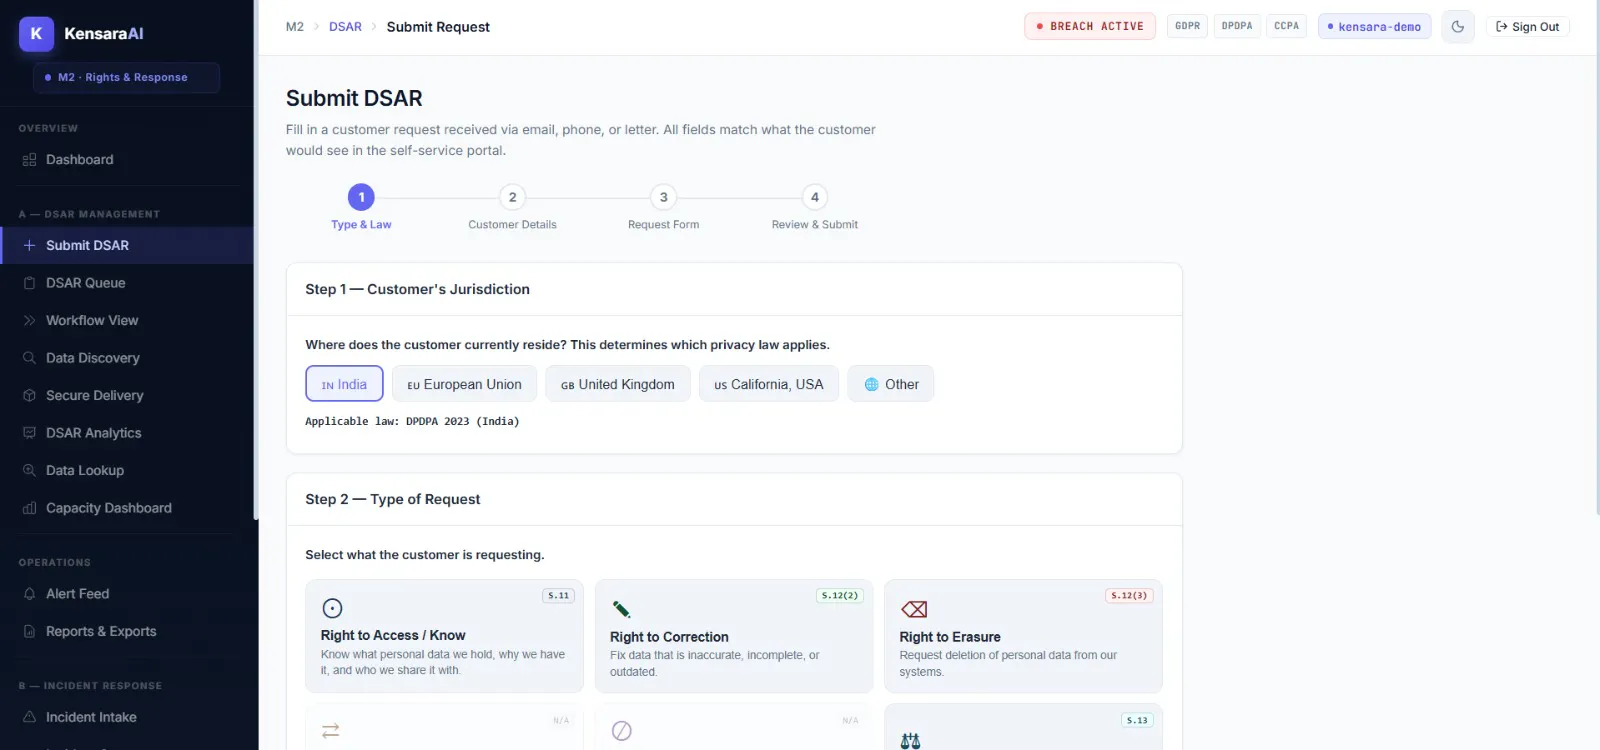This screenshot has height=750, width=1600.
Task: Choose the Right to Erasure card
Action: [1023, 636]
